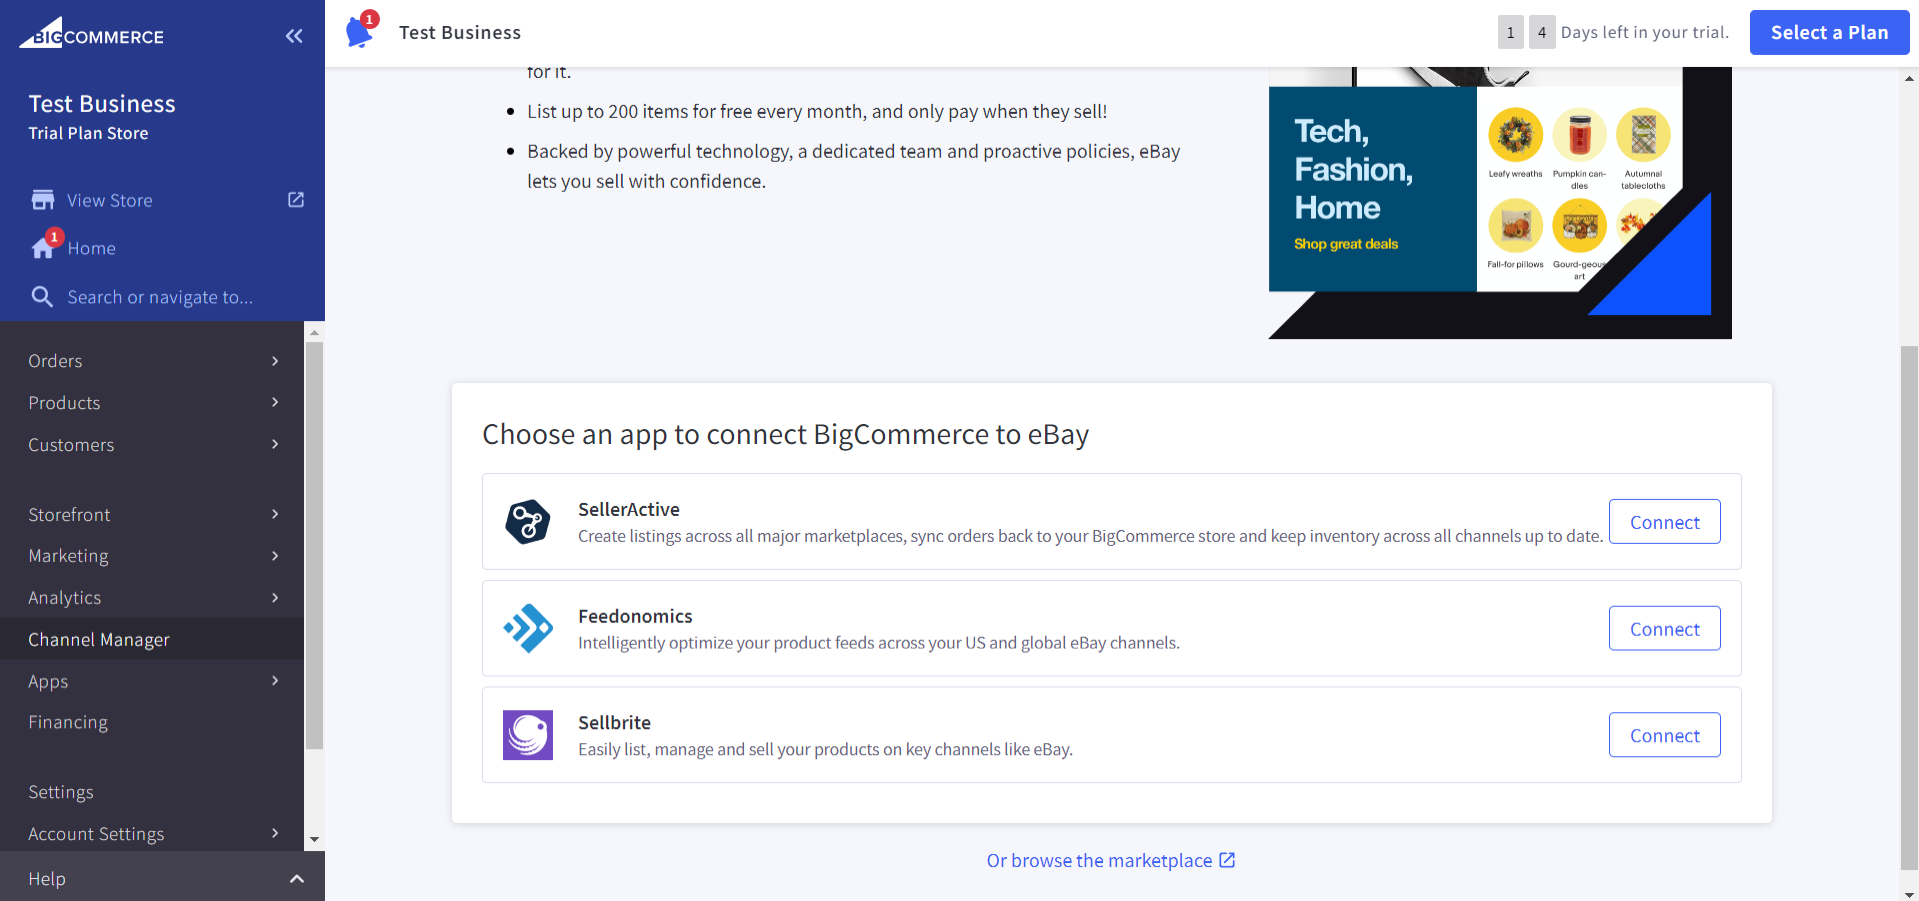Click the main page scrollbar thumb

click(1909, 608)
